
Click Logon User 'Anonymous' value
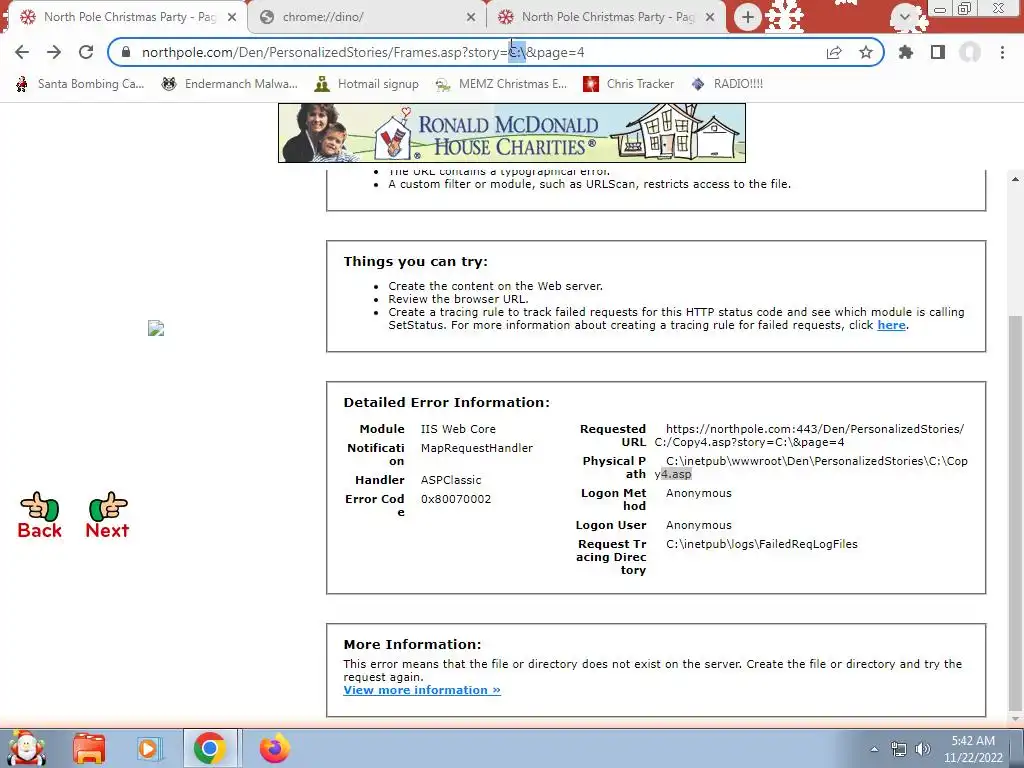click(699, 525)
